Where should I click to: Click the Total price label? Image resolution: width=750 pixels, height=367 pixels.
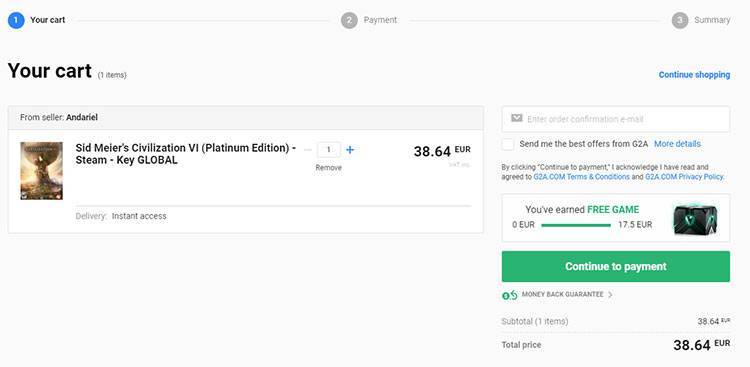coord(521,345)
